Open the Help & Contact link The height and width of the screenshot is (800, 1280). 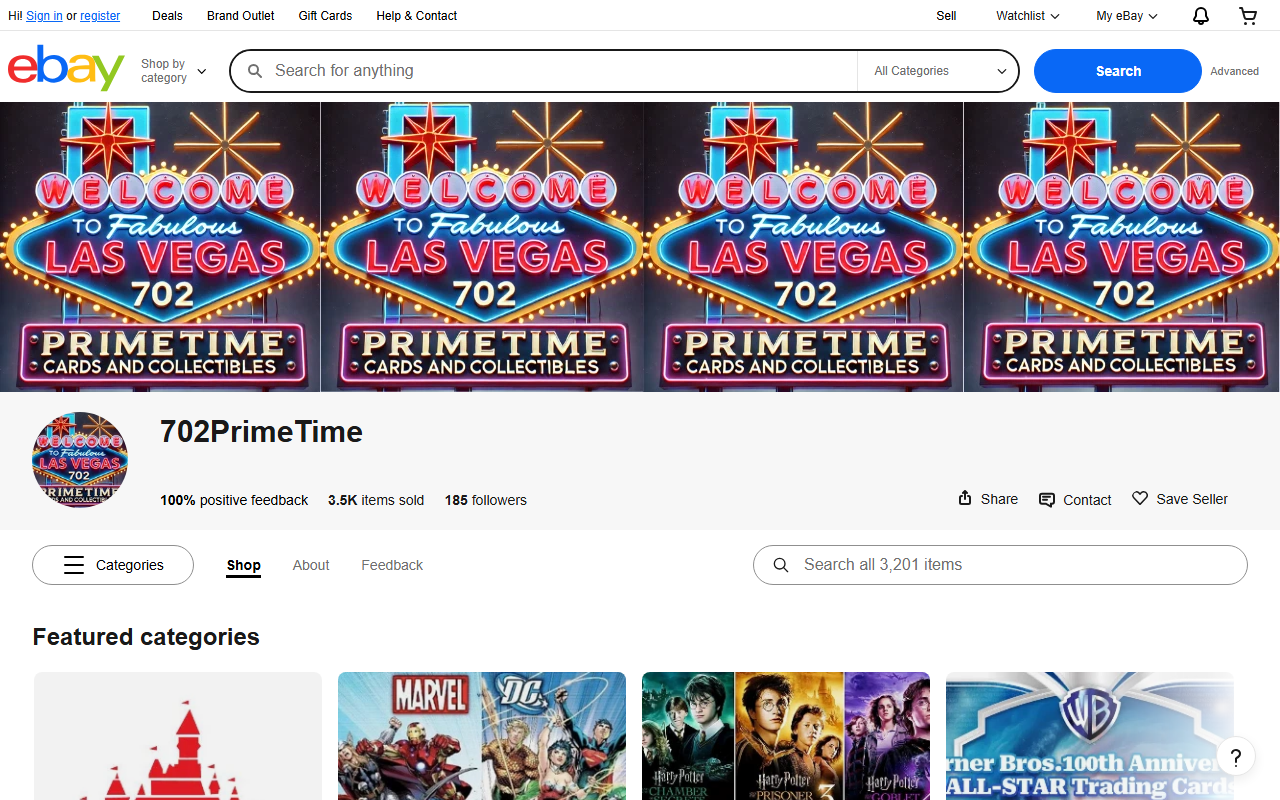[417, 16]
